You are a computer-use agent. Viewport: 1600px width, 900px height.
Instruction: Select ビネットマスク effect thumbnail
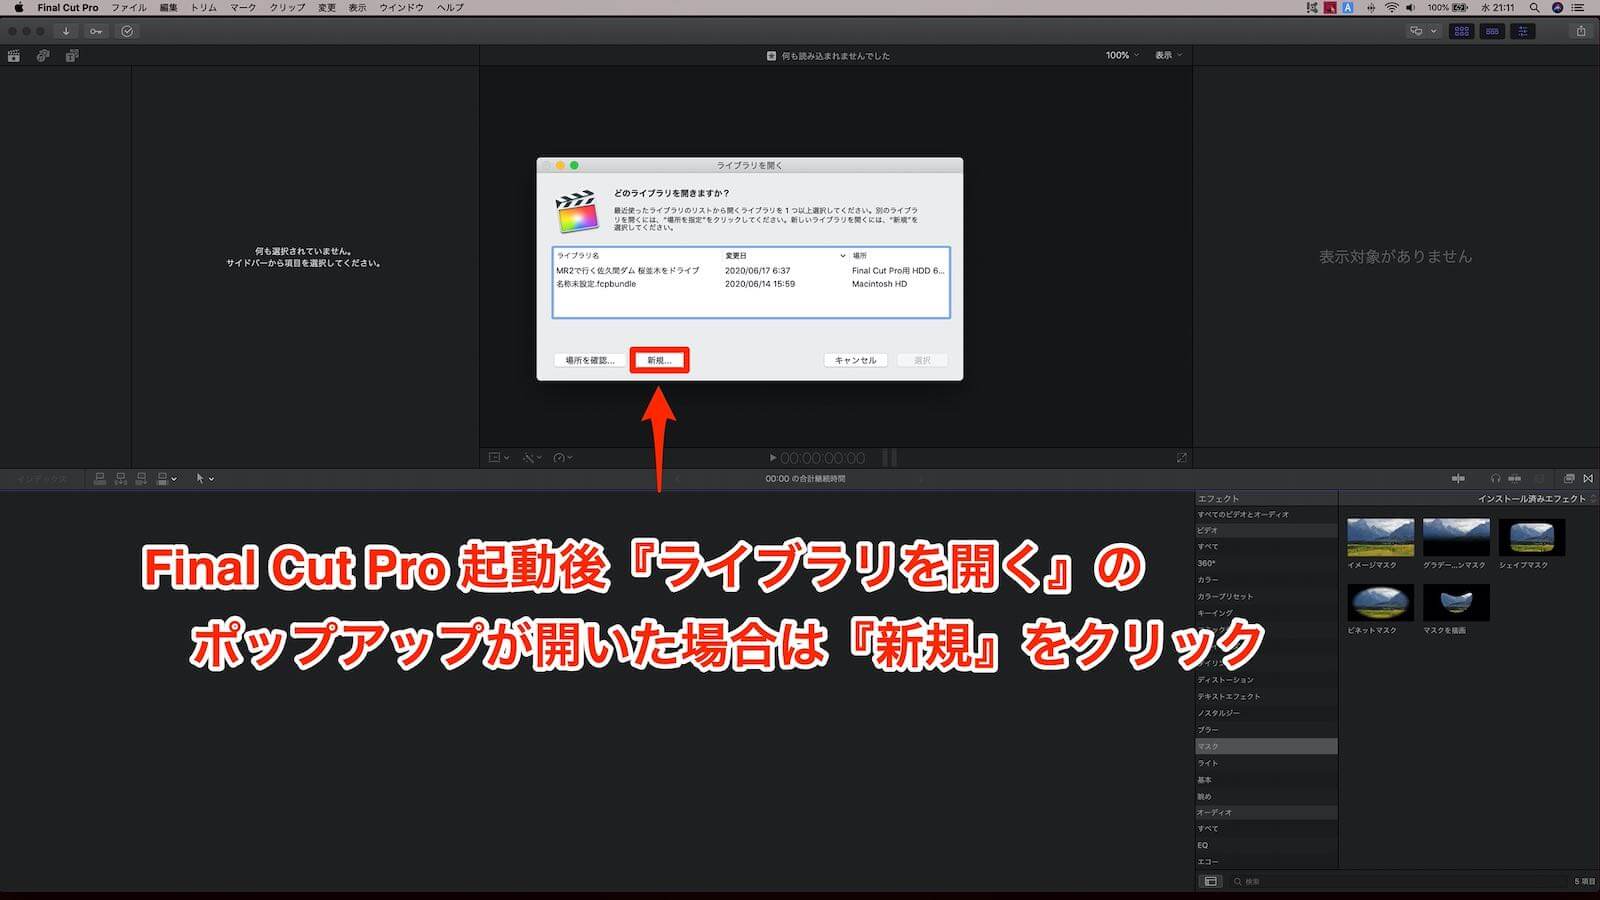(x=1380, y=603)
